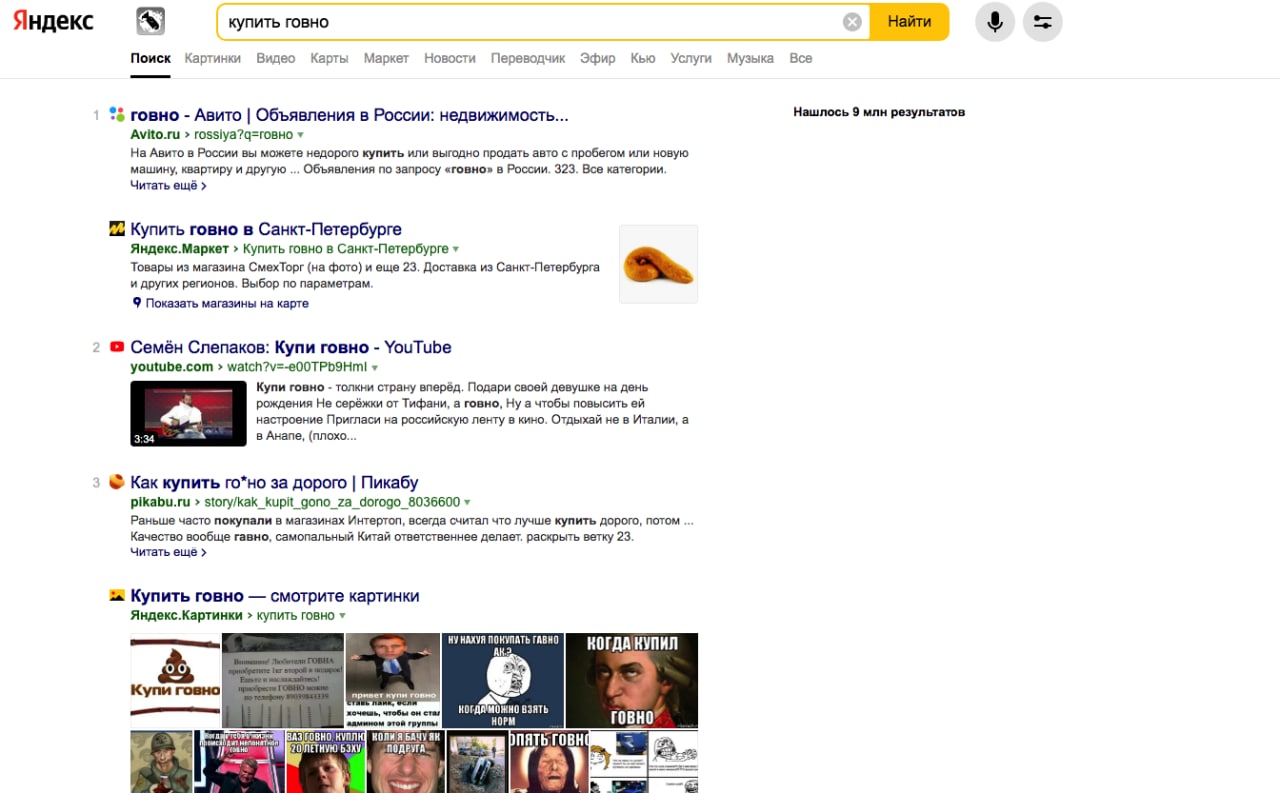Image resolution: width=1280 pixels, height=793 pixels.
Task: Play YouTube video thumbnail with 3:34
Action: tap(188, 414)
